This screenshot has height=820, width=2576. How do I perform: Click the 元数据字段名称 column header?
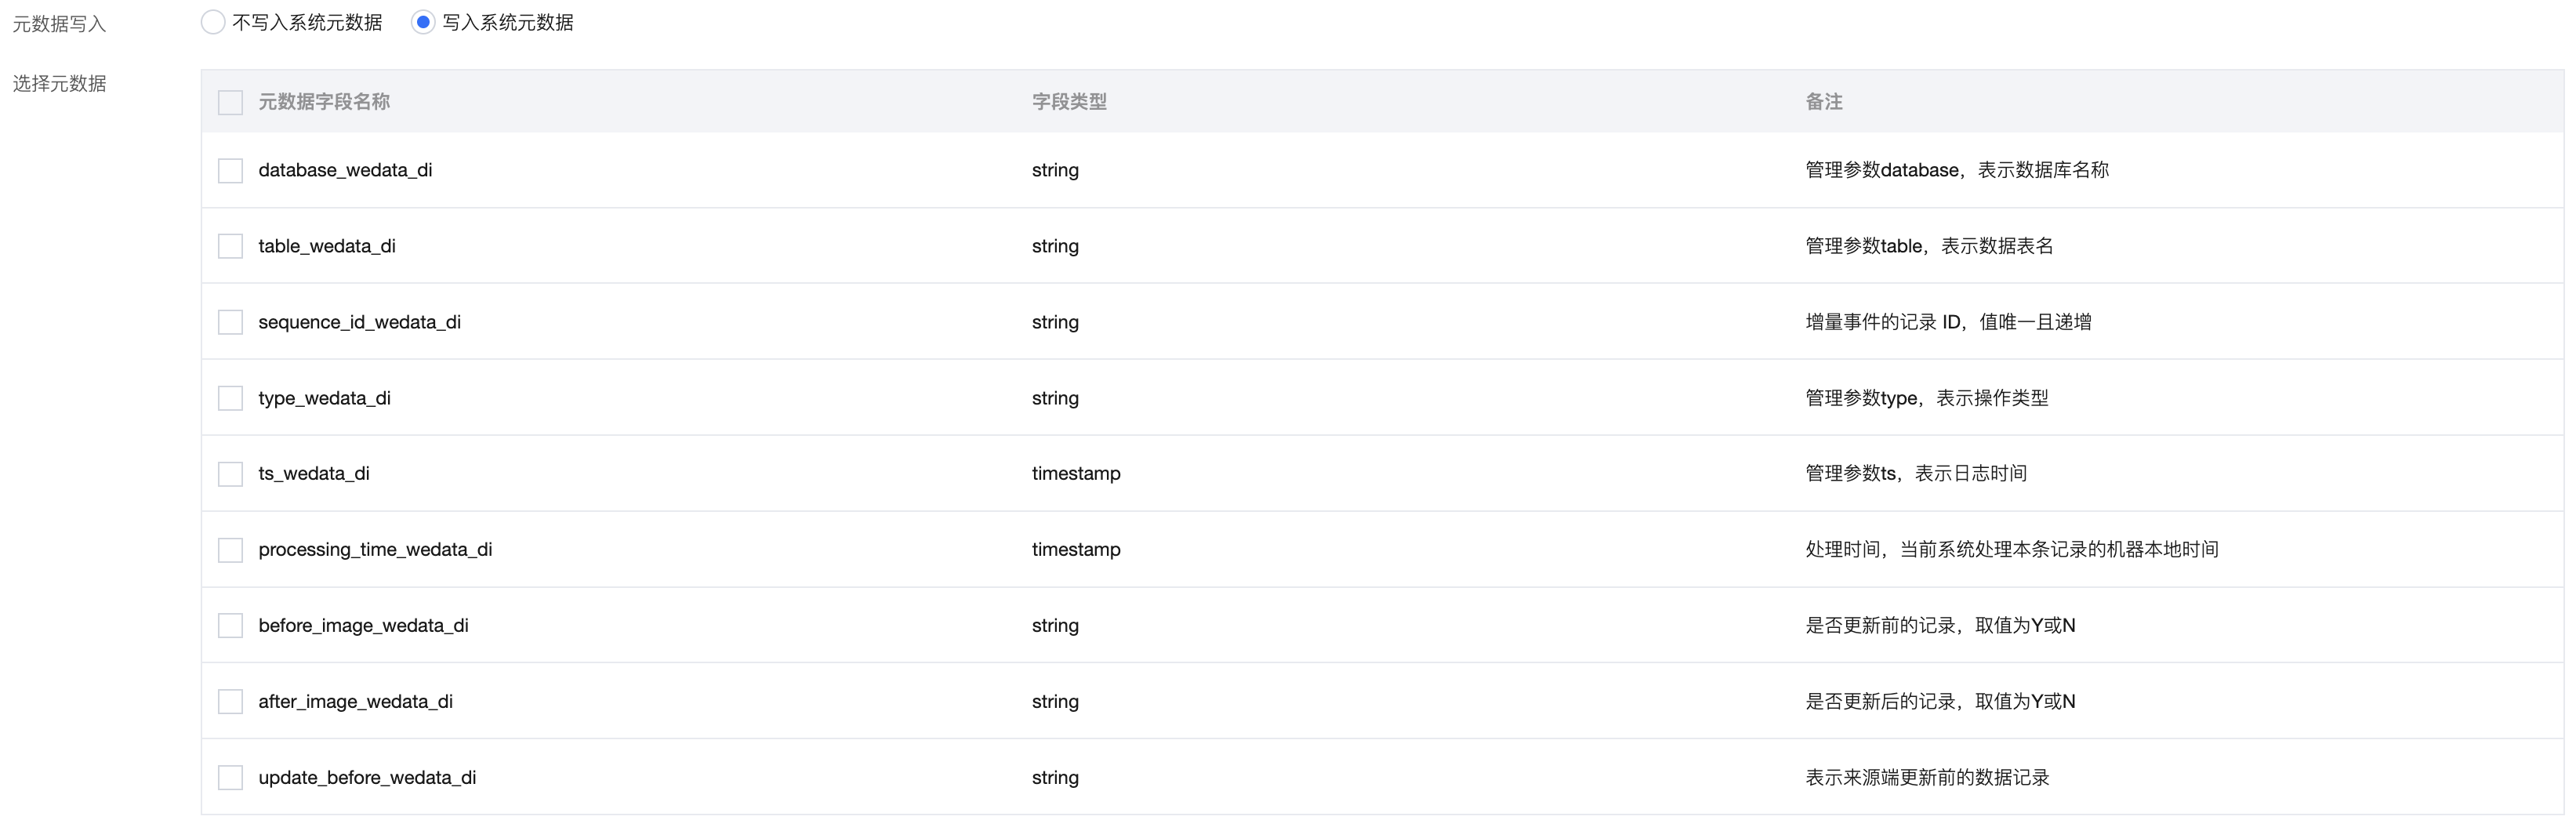(x=324, y=102)
